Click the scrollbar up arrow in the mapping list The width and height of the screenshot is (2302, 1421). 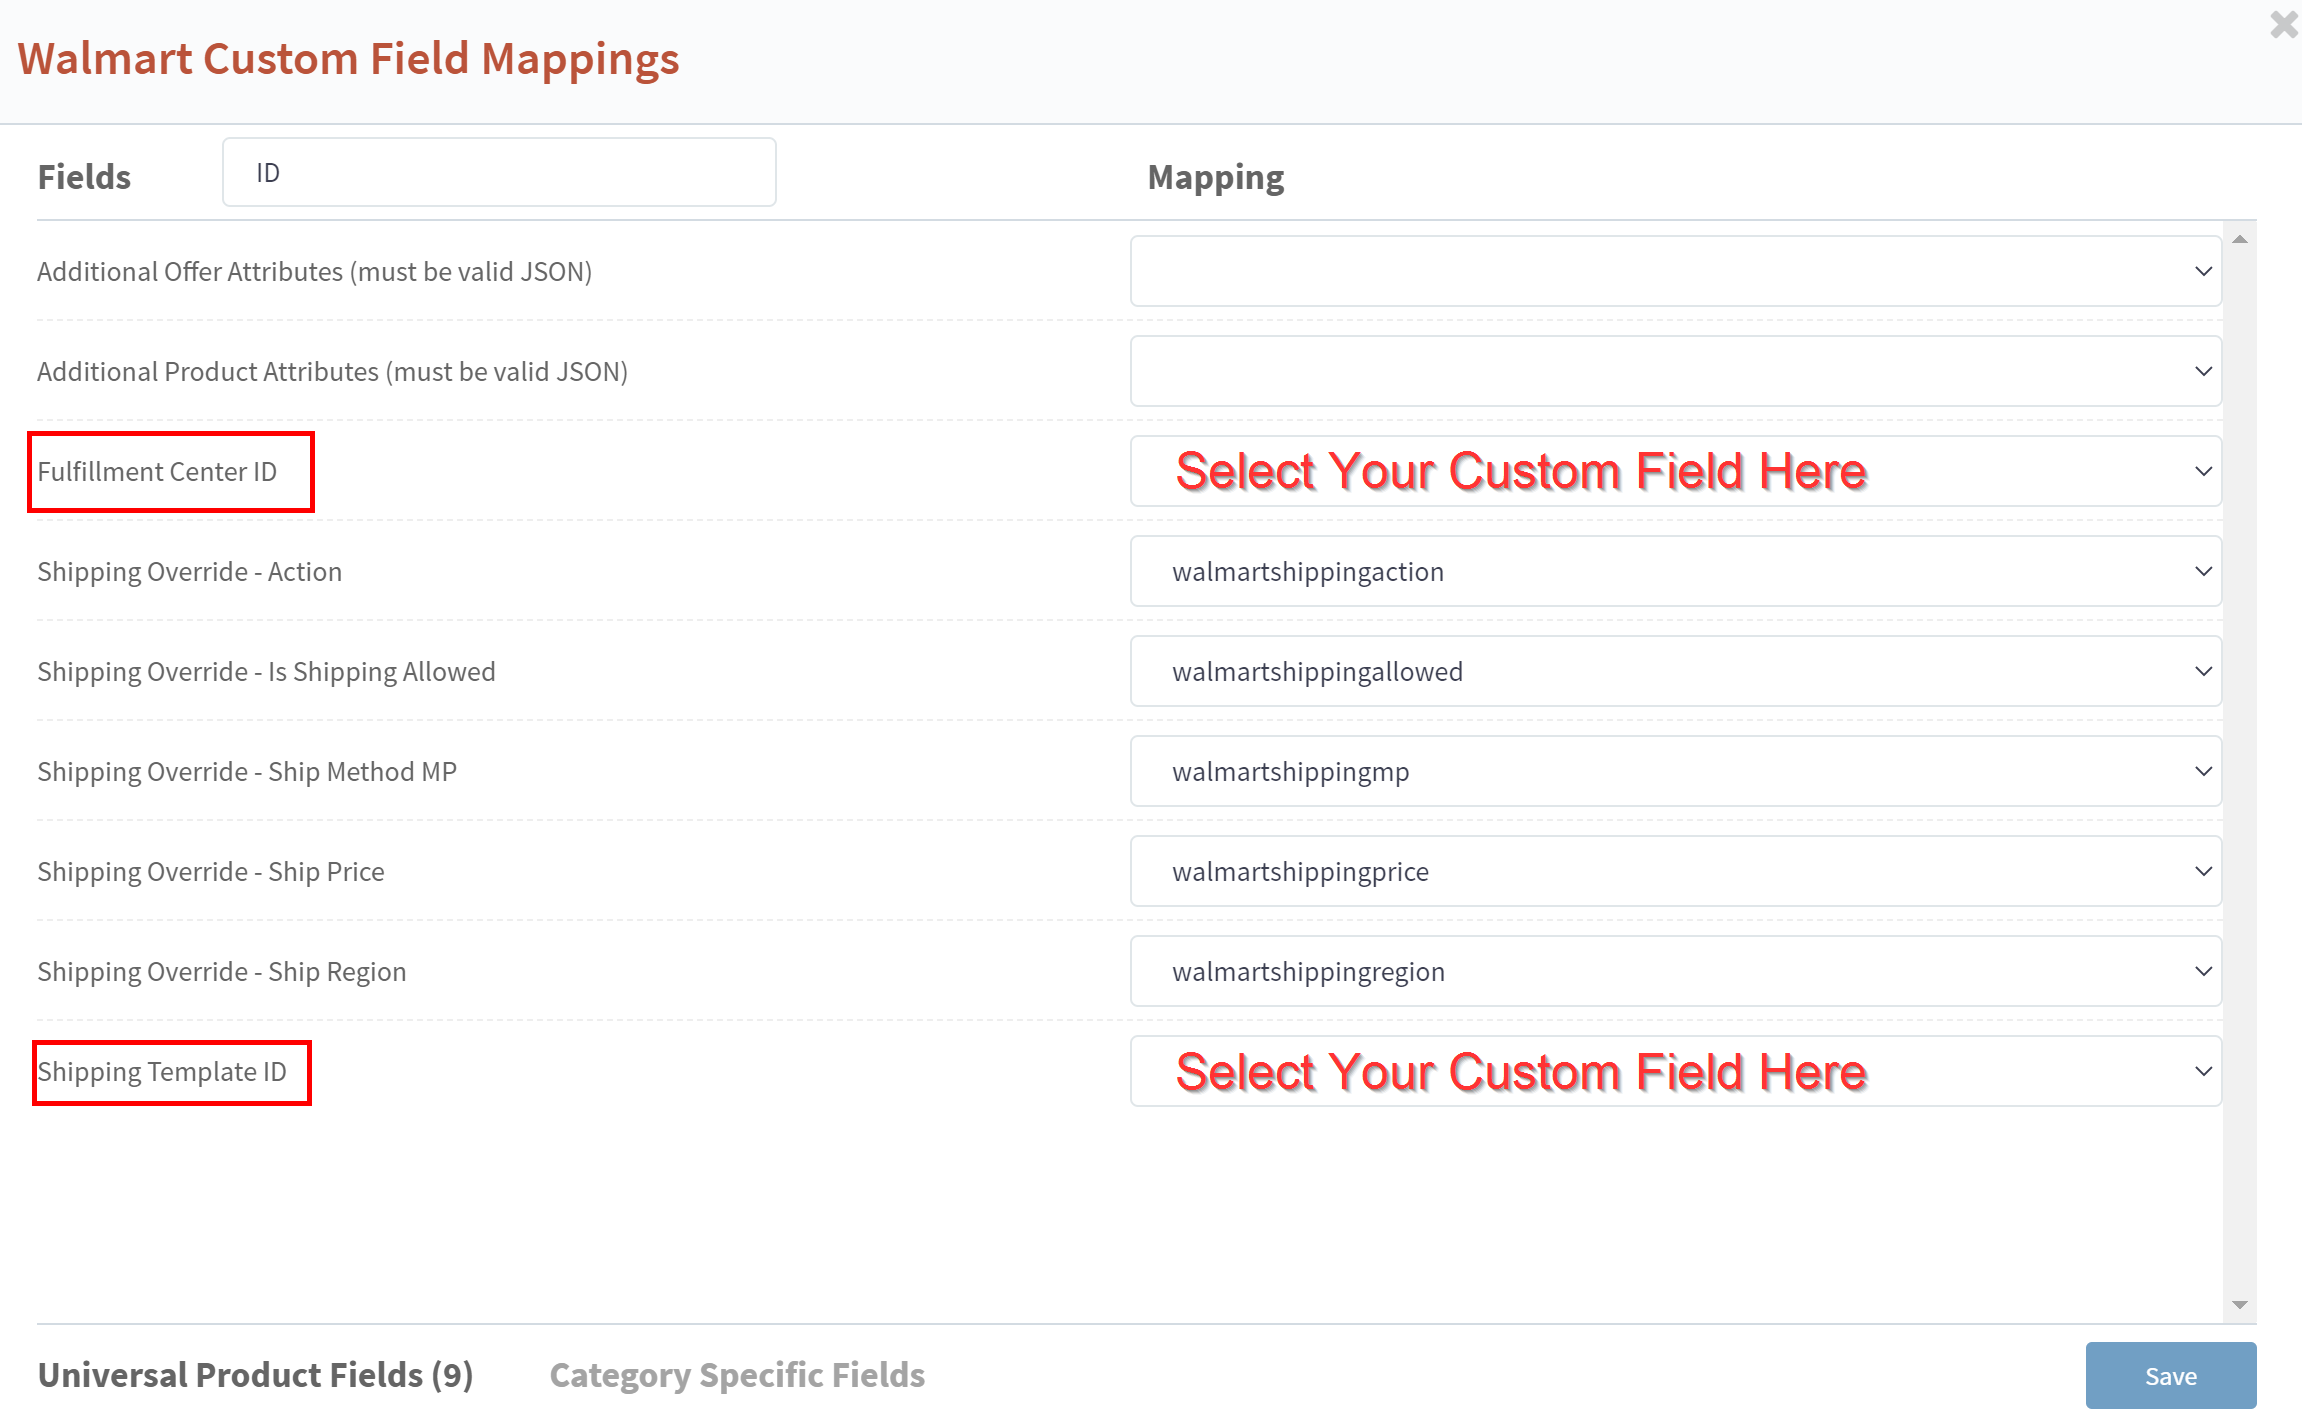[2240, 240]
